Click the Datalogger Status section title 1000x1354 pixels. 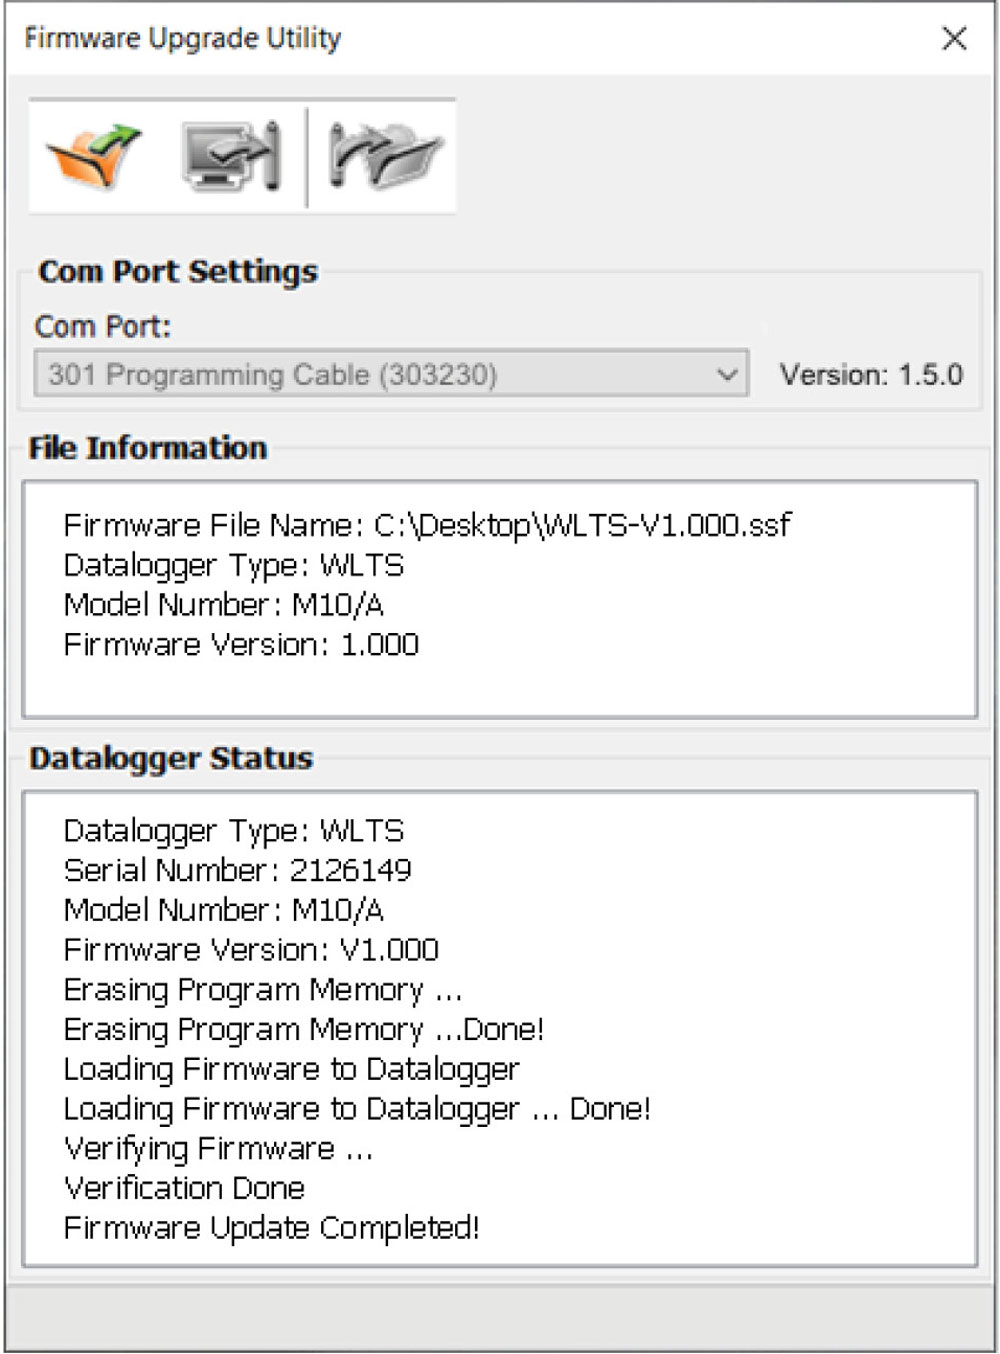[x=171, y=759]
